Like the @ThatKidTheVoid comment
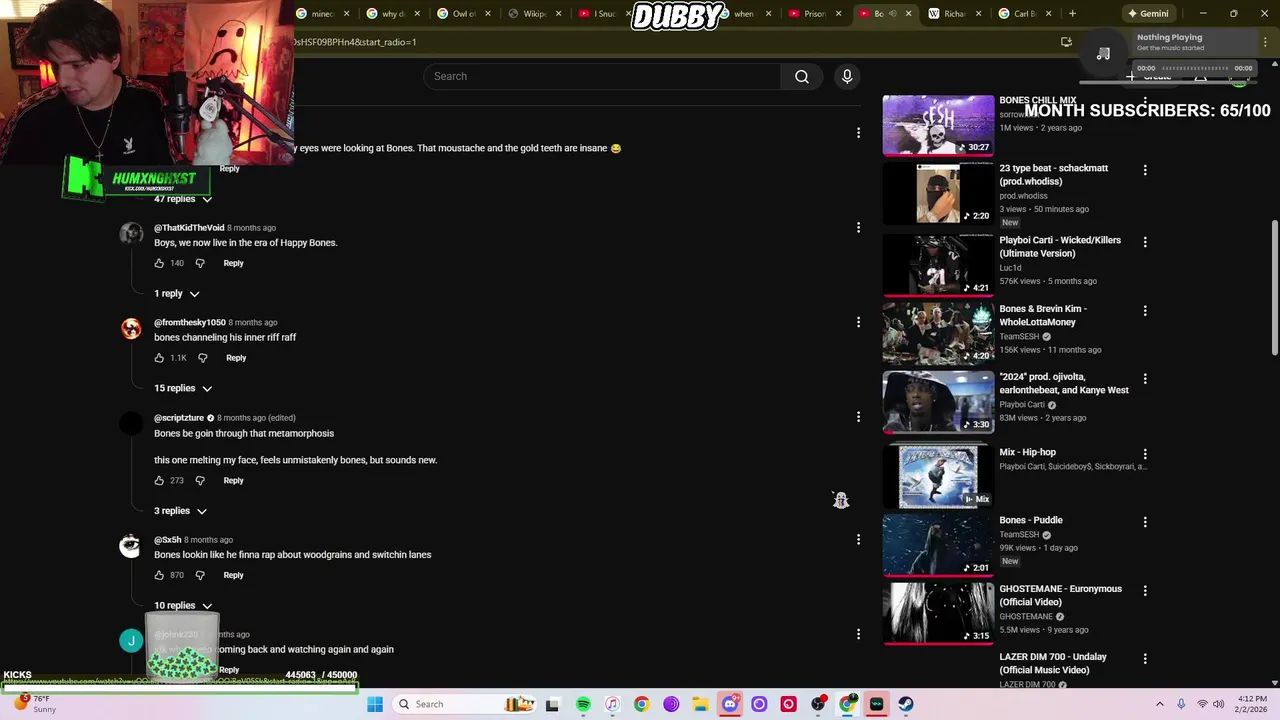The height and width of the screenshot is (720, 1280). tap(159, 263)
